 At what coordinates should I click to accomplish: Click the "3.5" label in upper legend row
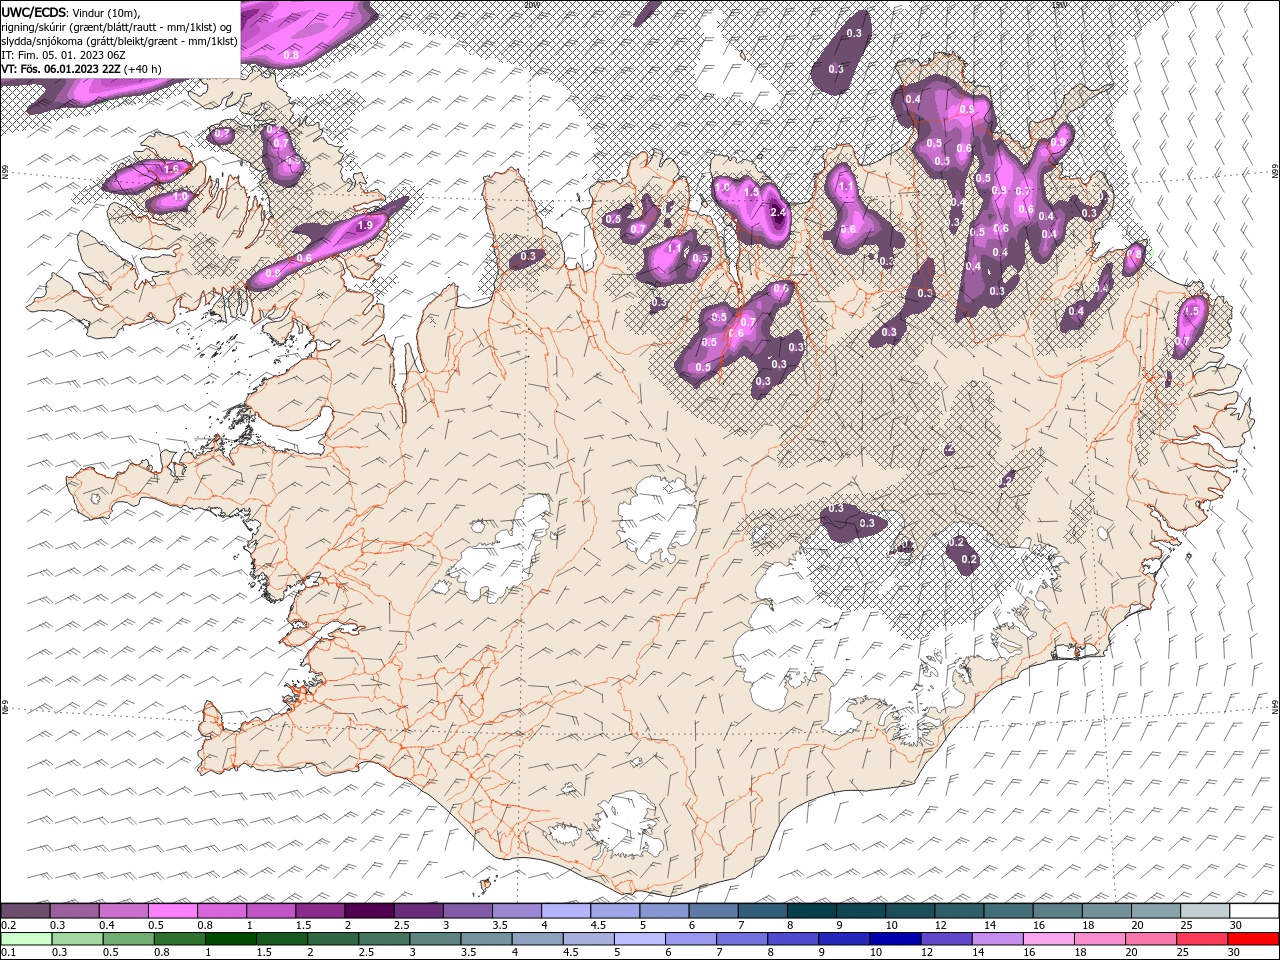point(500,925)
